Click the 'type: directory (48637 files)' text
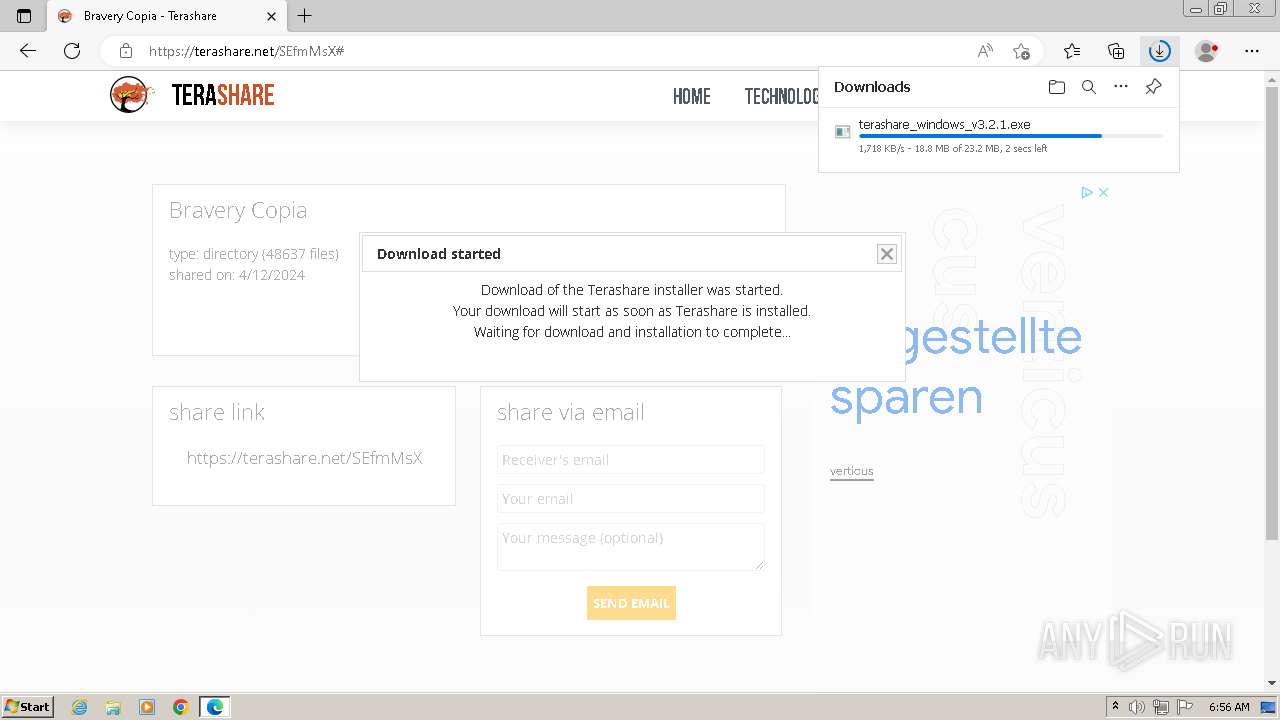 click(254, 254)
